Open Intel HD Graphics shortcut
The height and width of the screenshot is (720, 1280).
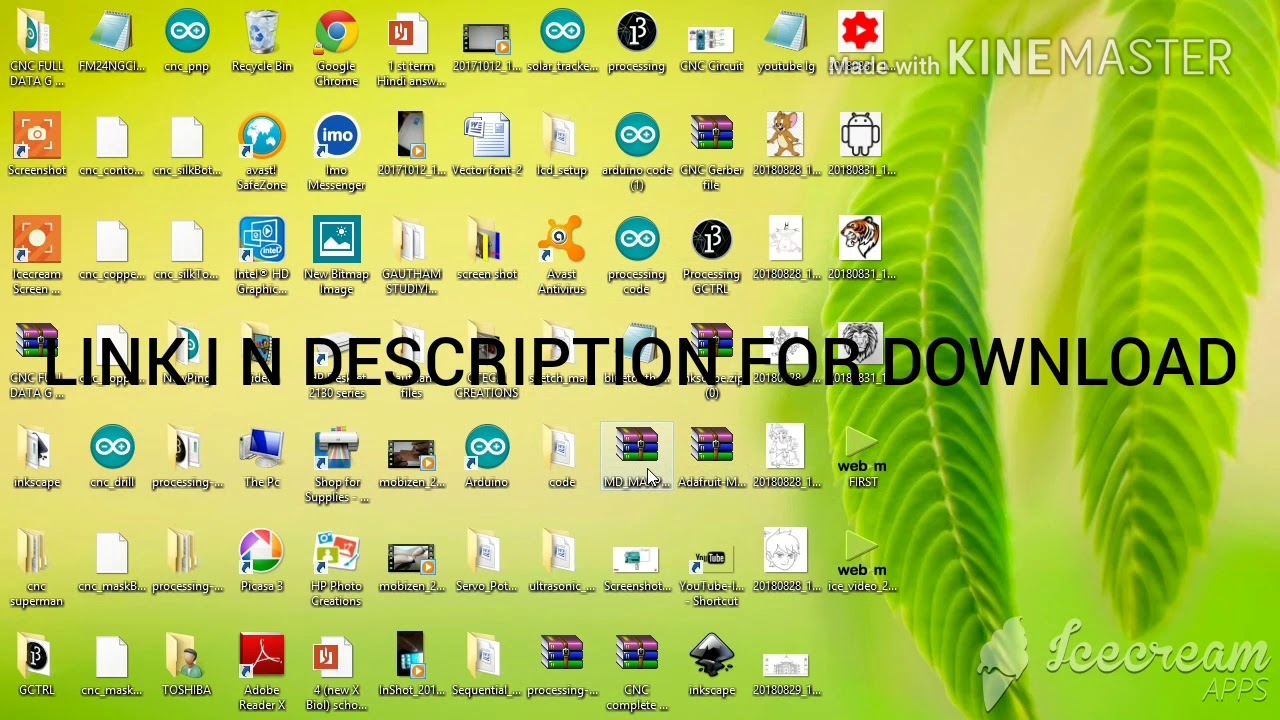[262, 257]
